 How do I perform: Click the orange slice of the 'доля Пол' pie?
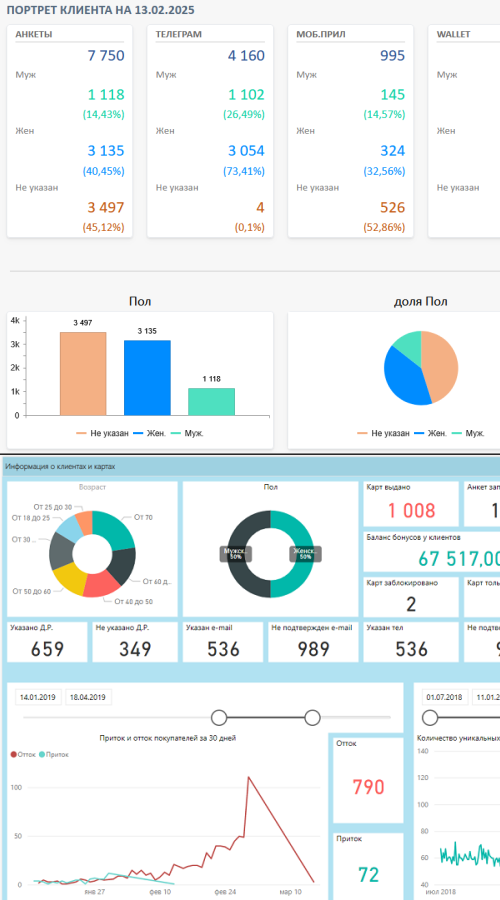pyautogui.click(x=442, y=364)
